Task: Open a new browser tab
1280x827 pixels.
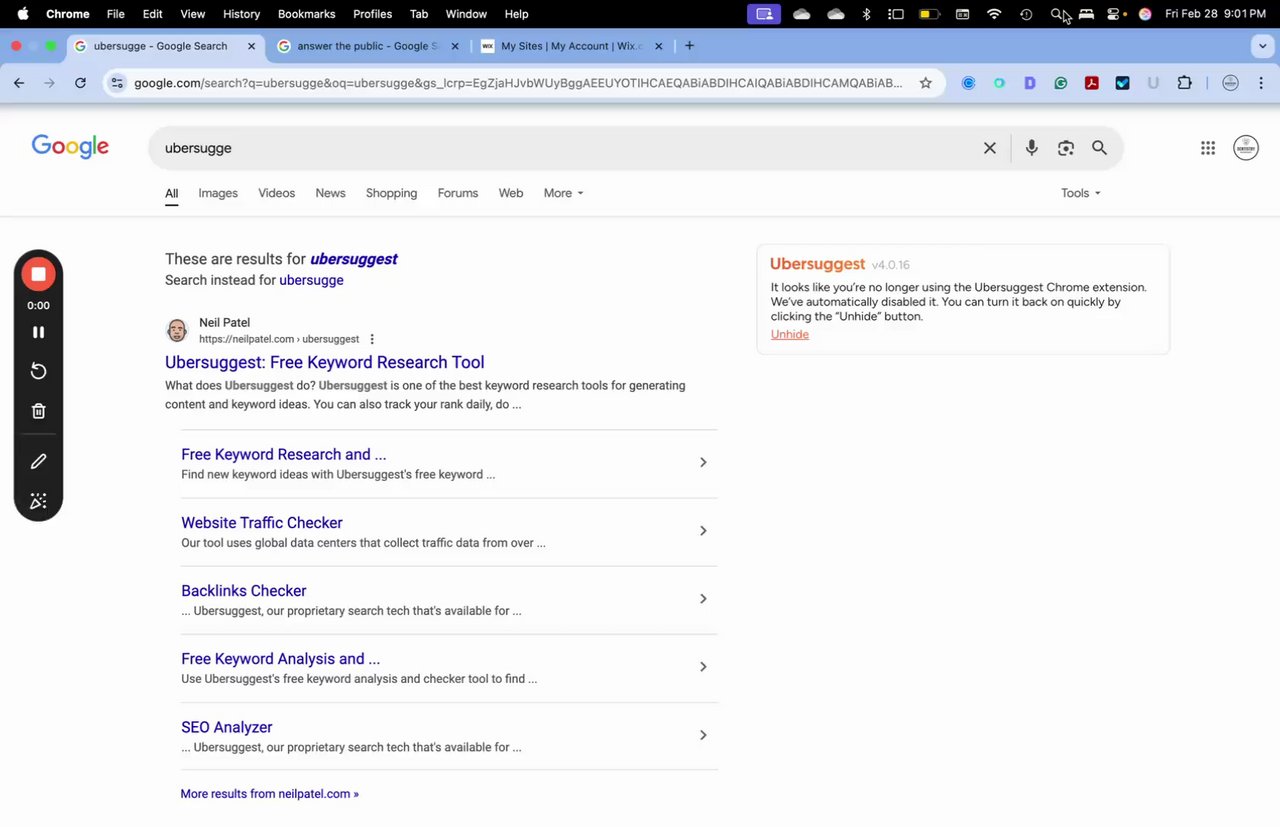Action: click(x=689, y=46)
